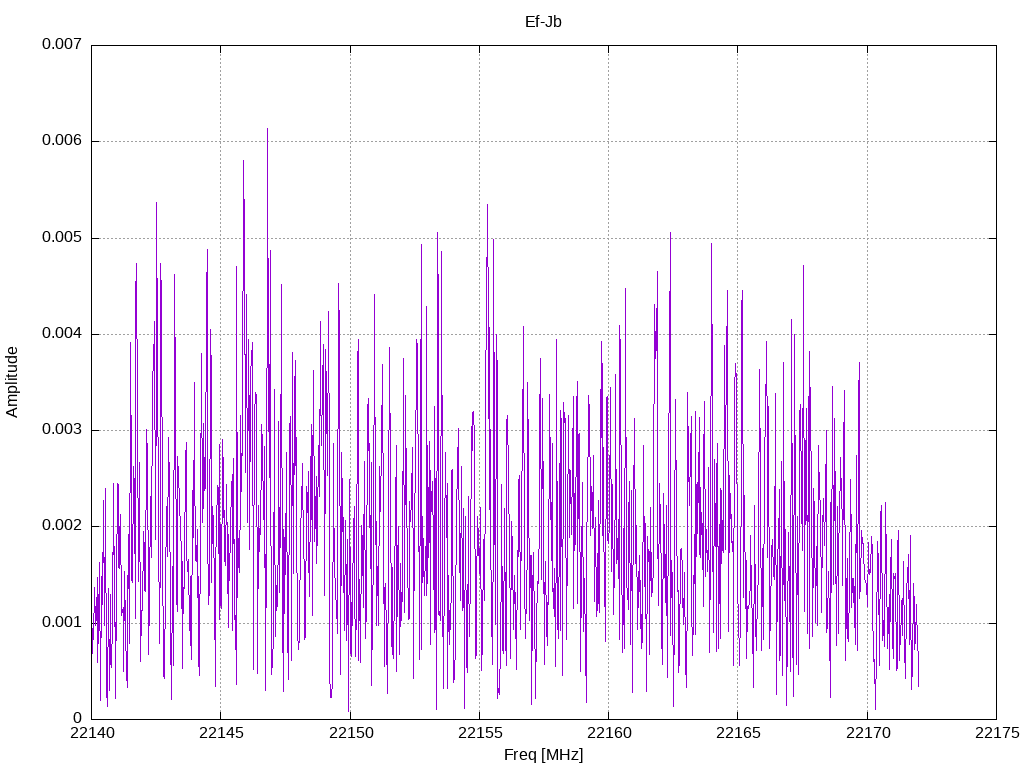
Task: Click the 22145 x-axis tick label
Action: point(221,733)
